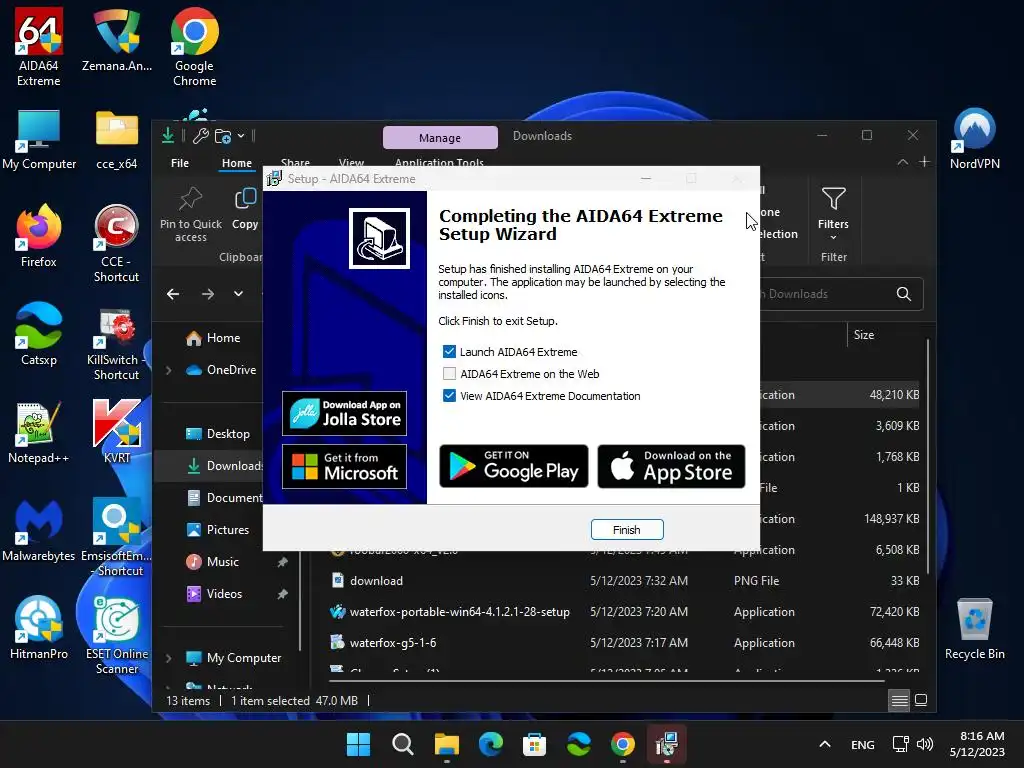Click the Jolla Store download badge

coord(344,413)
